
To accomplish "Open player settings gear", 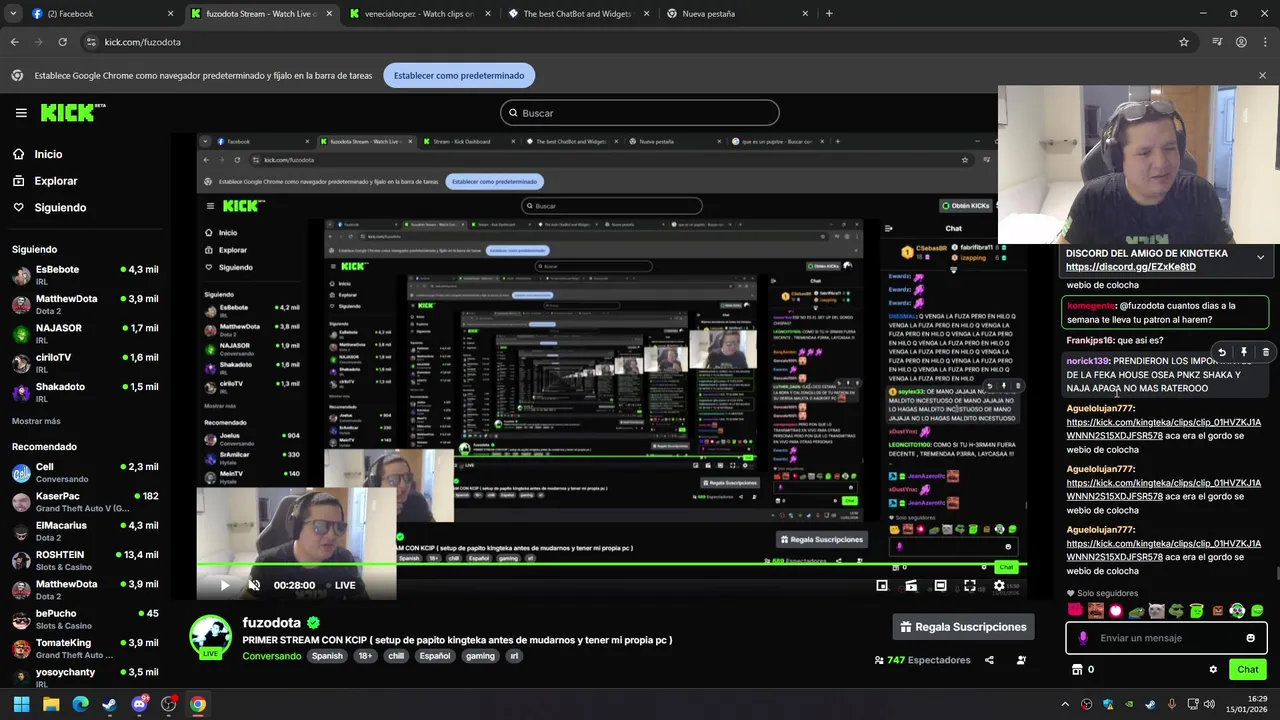I will pyautogui.click(x=998, y=585).
